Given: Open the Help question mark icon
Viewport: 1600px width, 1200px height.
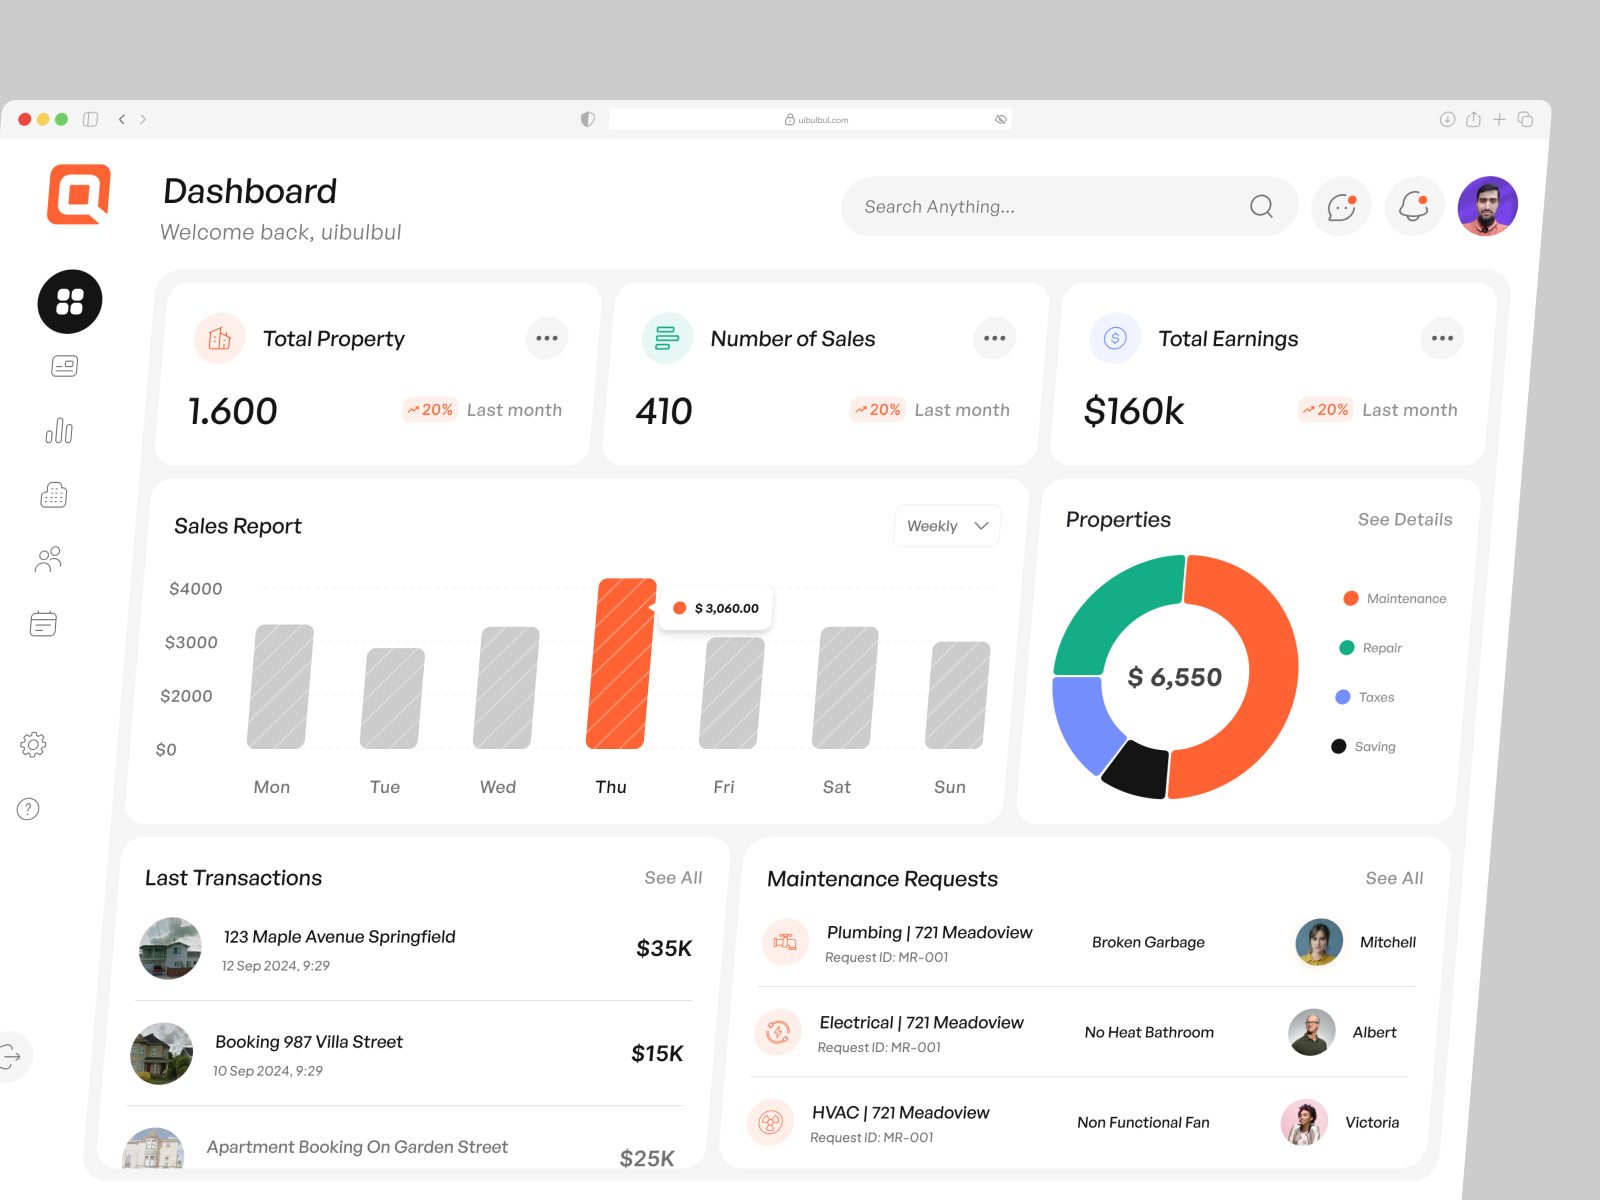Looking at the screenshot, I should point(28,809).
